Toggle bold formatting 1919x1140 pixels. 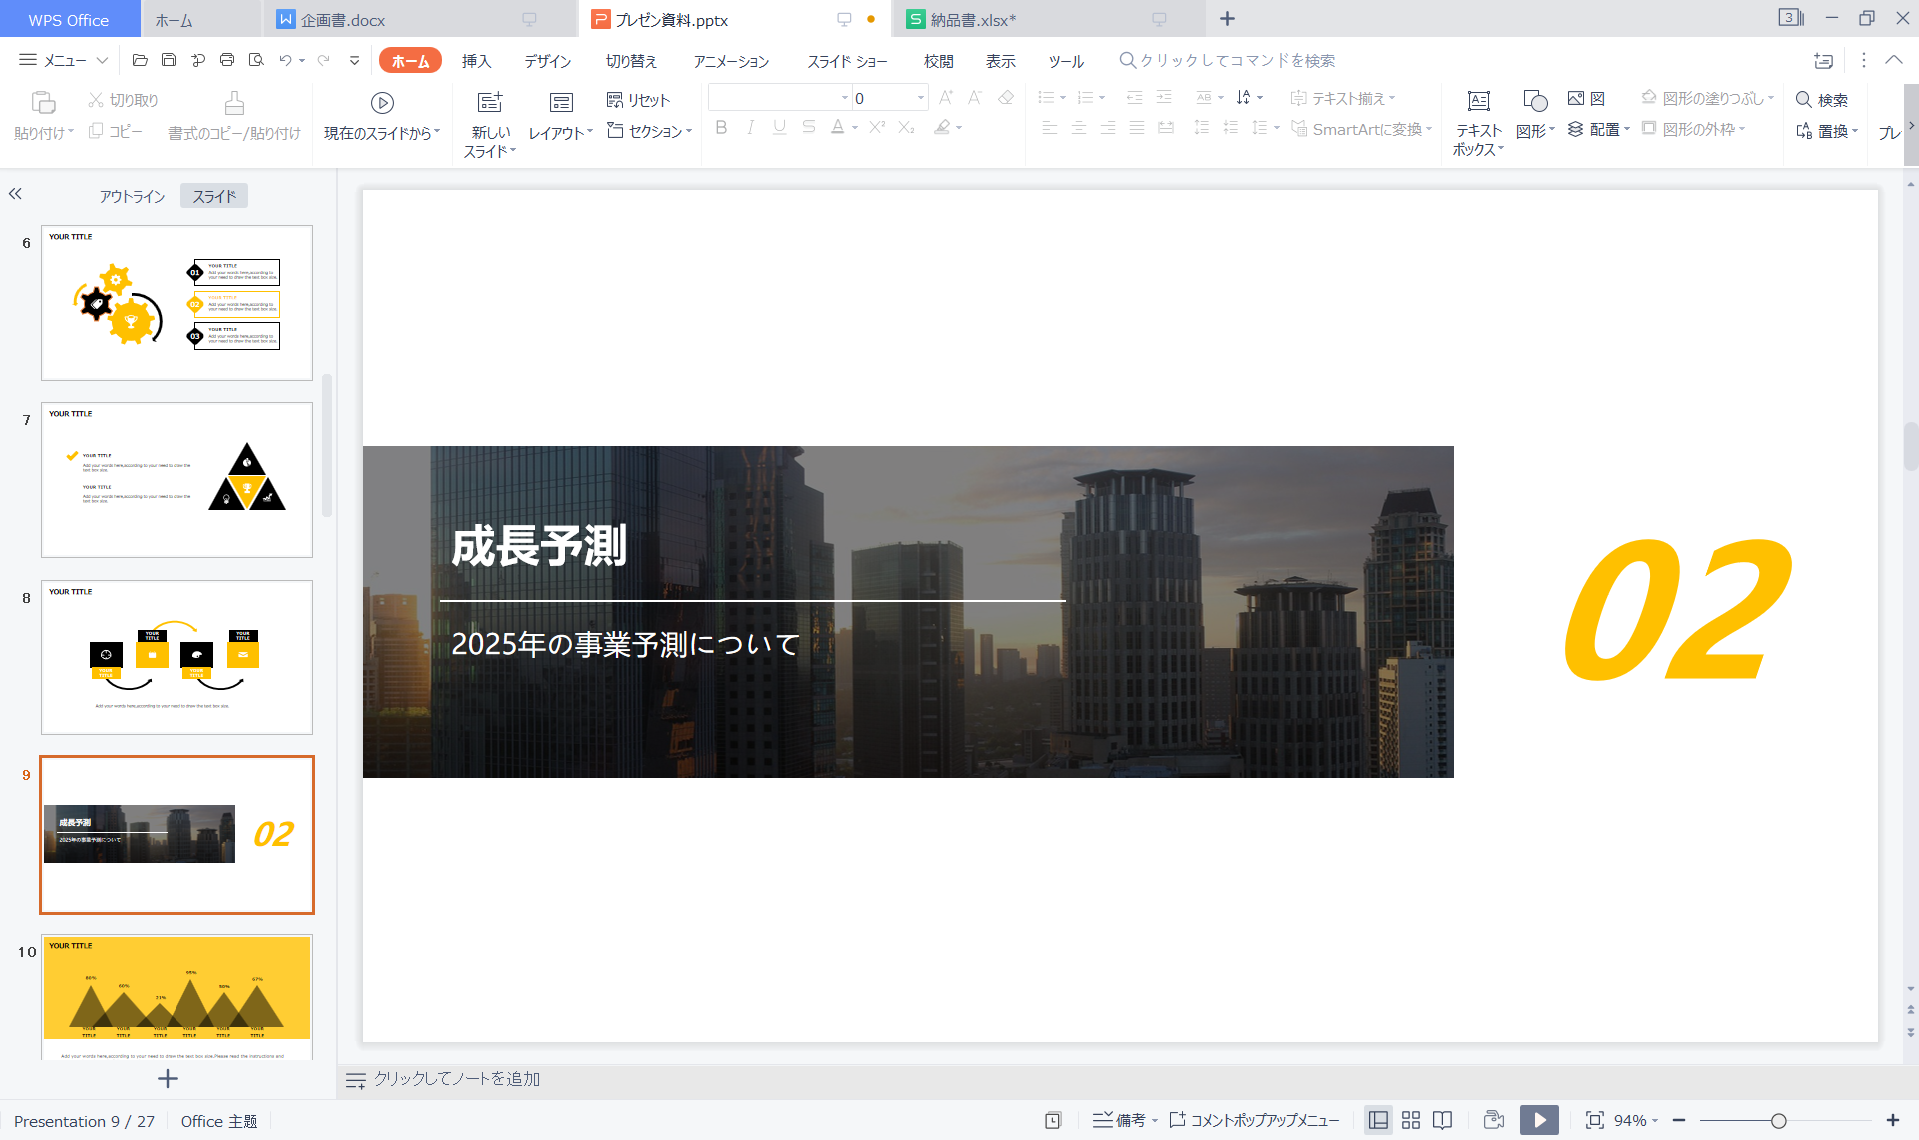pyautogui.click(x=721, y=127)
